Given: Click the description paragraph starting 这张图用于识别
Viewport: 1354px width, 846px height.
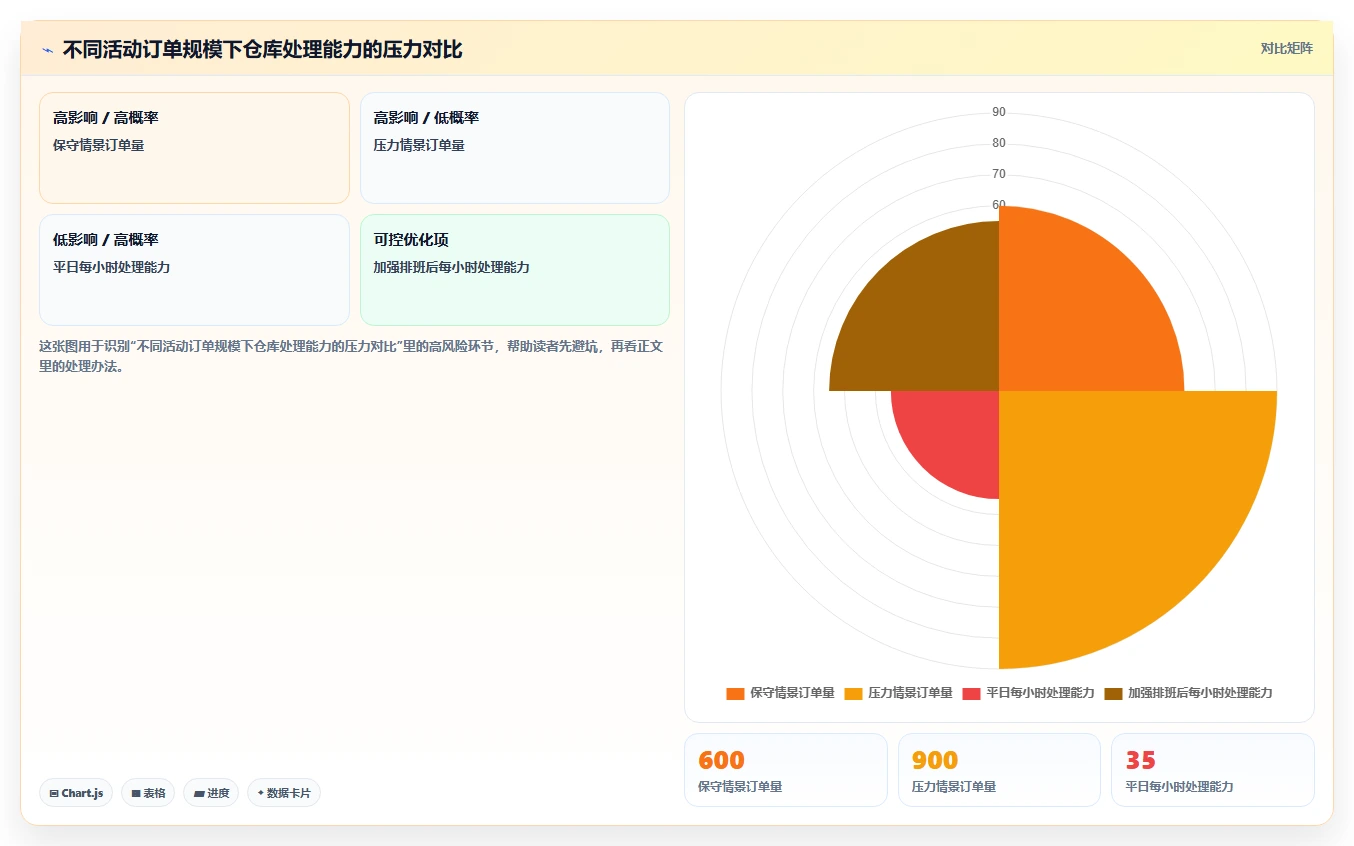Looking at the screenshot, I should (x=351, y=356).
